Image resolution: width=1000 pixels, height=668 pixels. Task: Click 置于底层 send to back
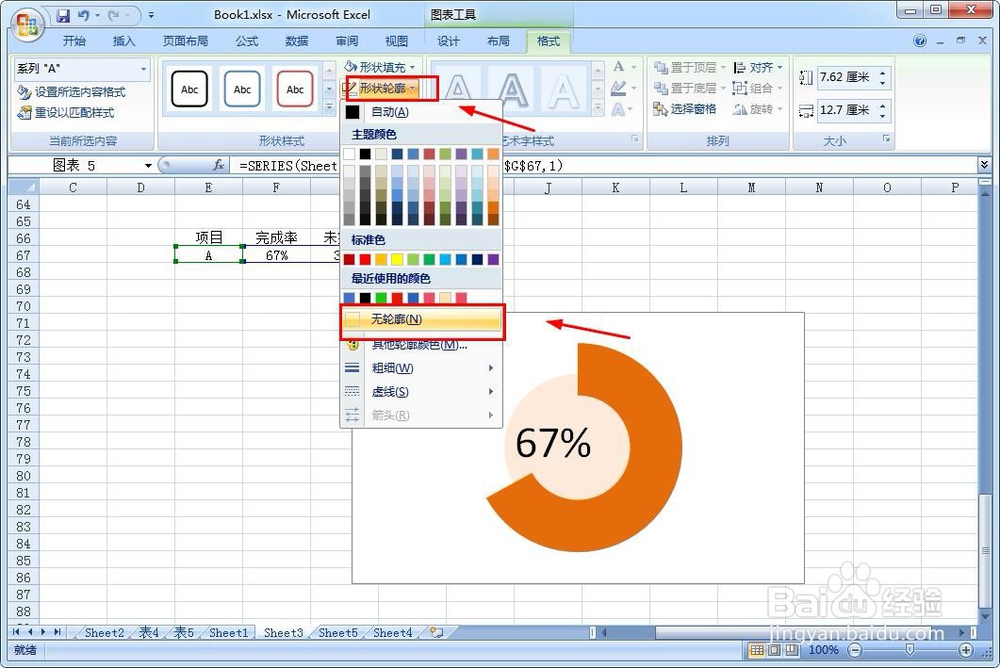(x=691, y=88)
